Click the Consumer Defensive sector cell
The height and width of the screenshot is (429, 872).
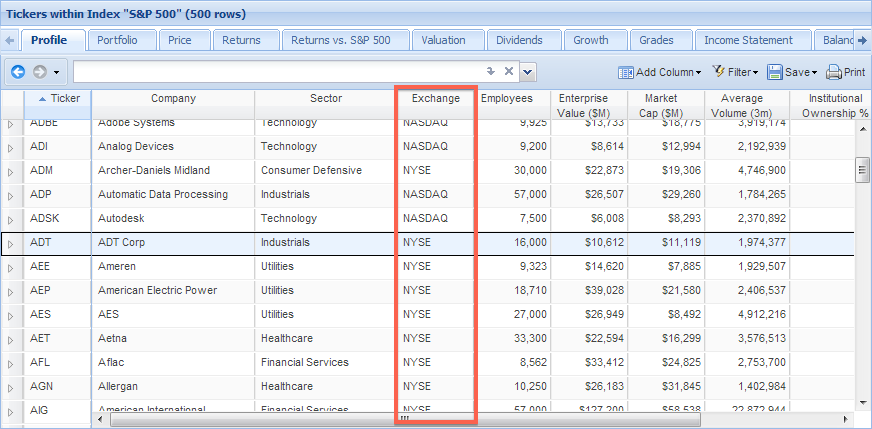[326, 171]
